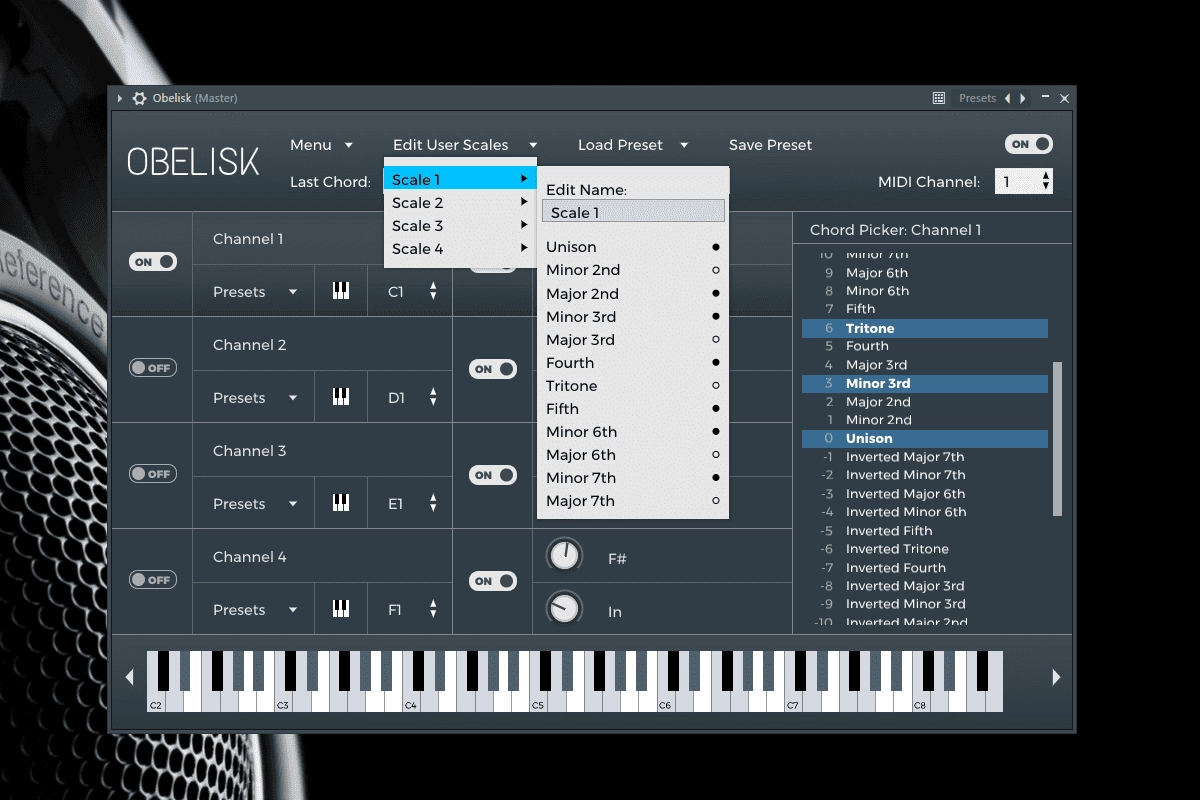
Task: Go to next preset with right arrow
Action: click(x=1022, y=98)
